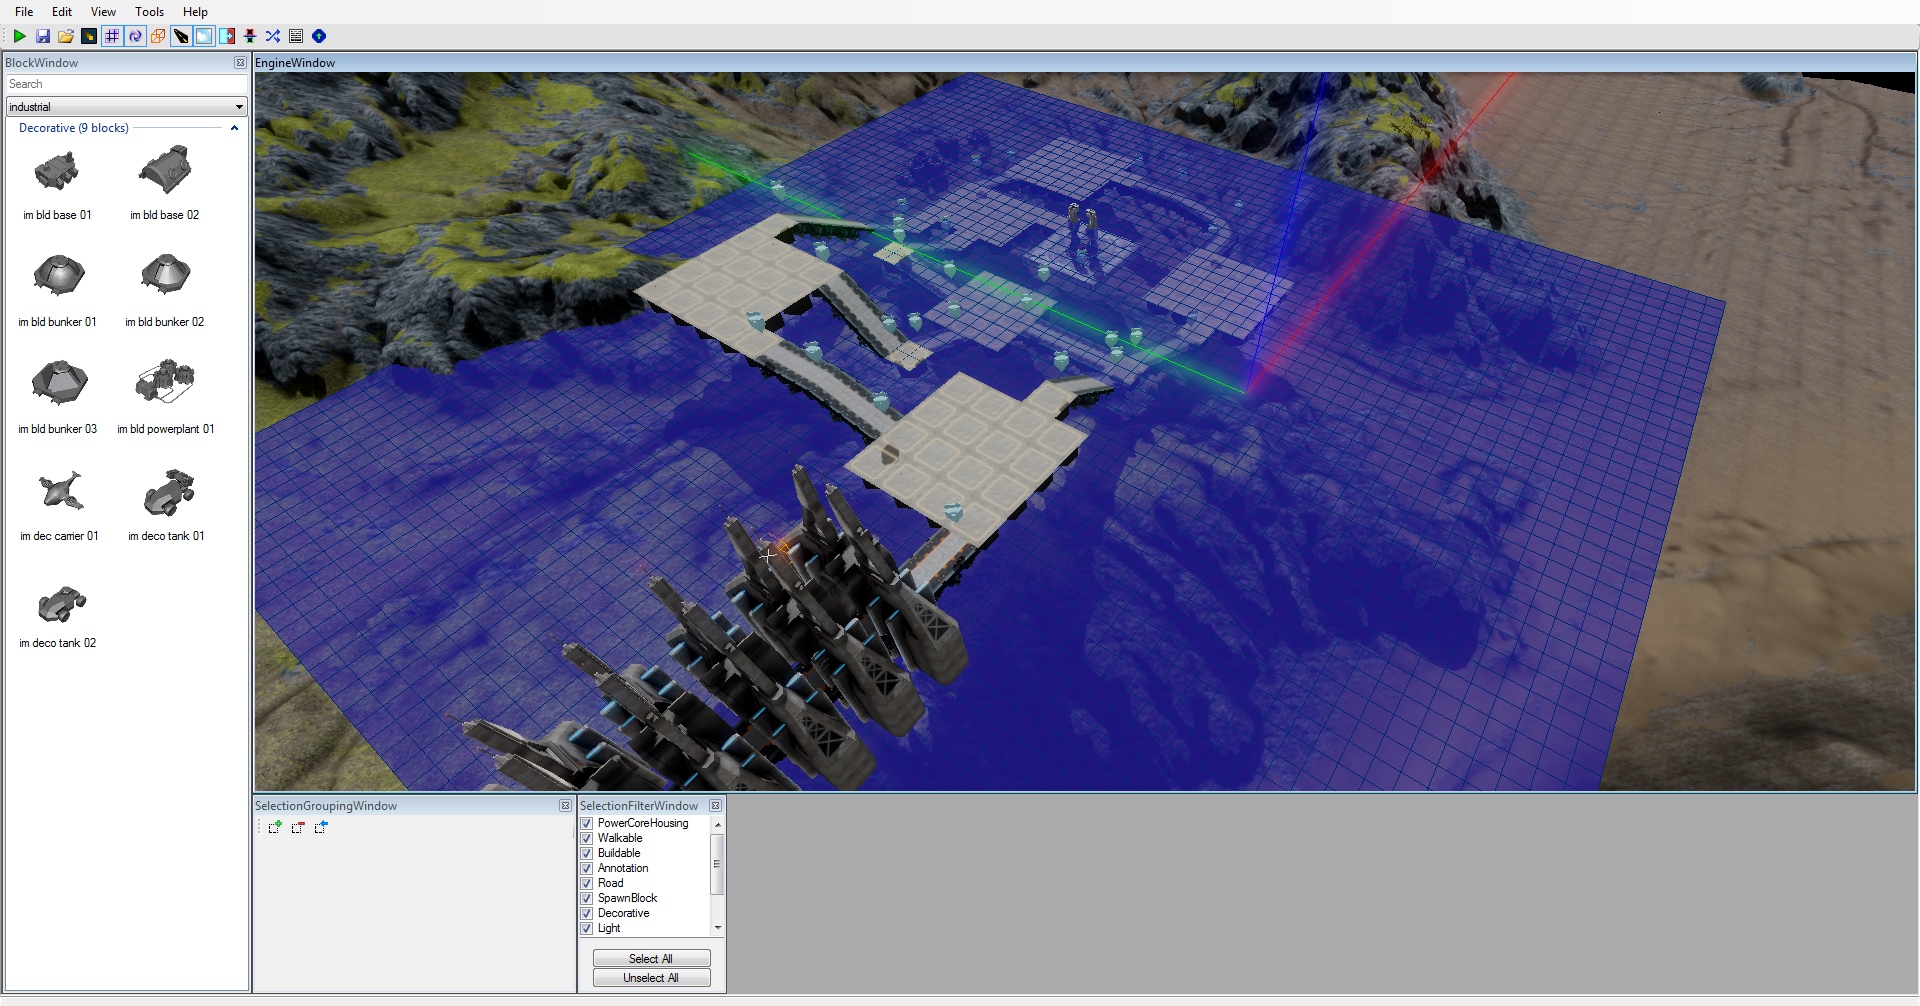Open the industrial category dropdown
The width and height of the screenshot is (1920, 1006).
coord(126,106)
